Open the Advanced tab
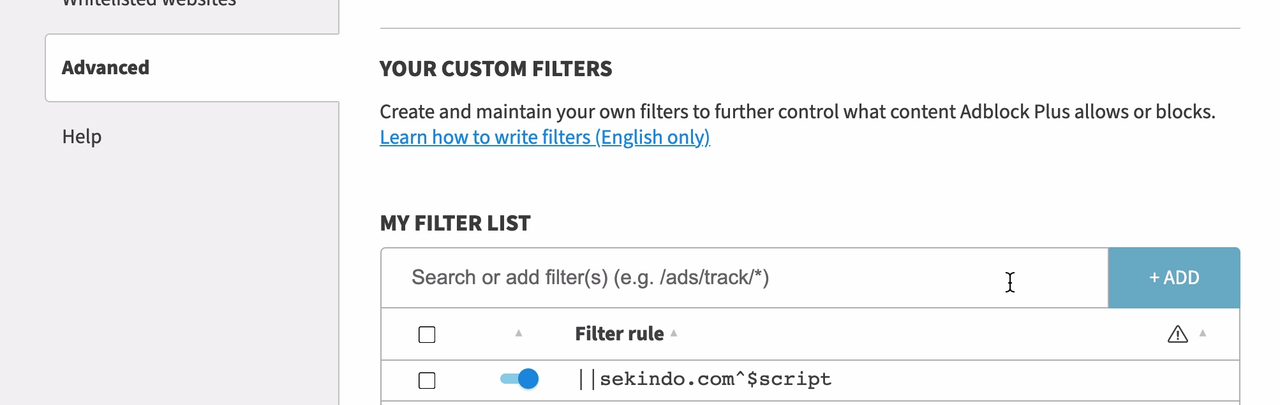Image resolution: width=1280 pixels, height=405 pixels. pyautogui.click(x=105, y=68)
